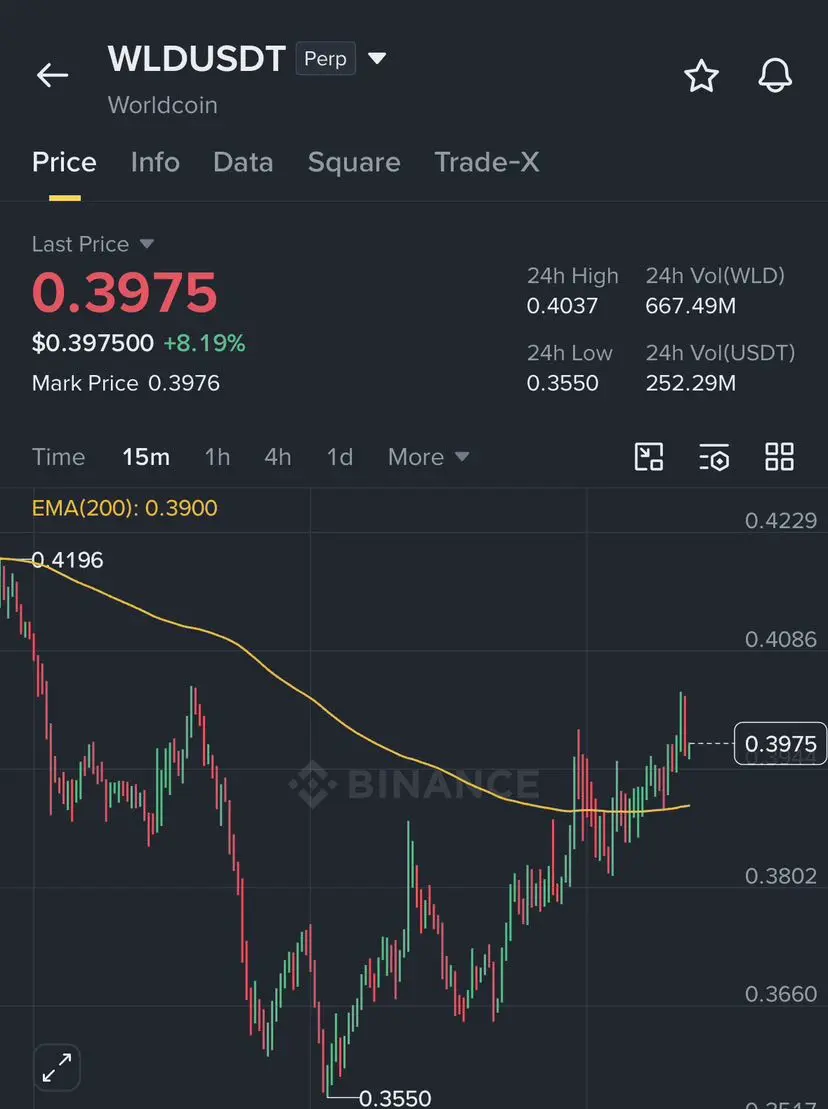Image resolution: width=828 pixels, height=1109 pixels.
Task: Switch the chart to the 4h interval
Action: pyautogui.click(x=278, y=457)
